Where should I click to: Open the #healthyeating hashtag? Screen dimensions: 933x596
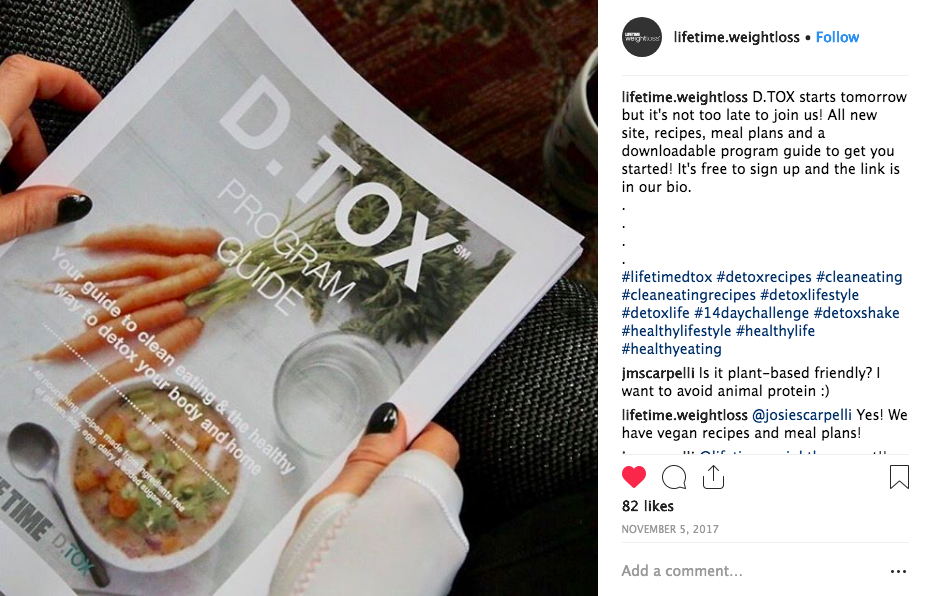coord(672,349)
